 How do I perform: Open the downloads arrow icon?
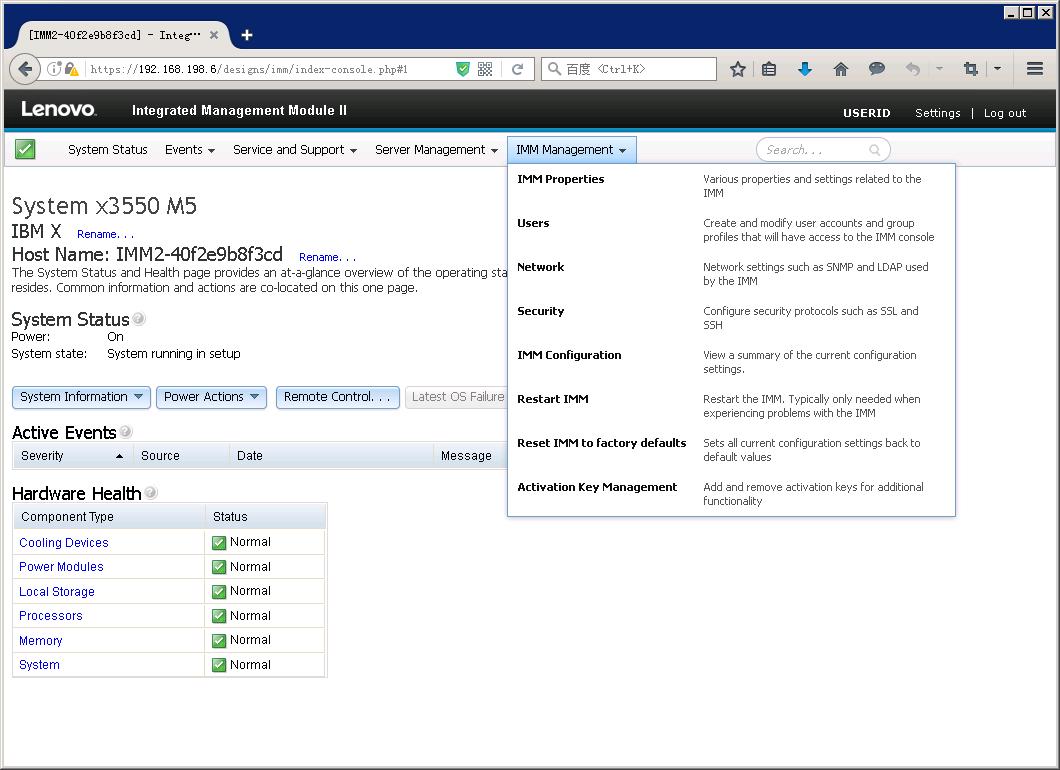pos(805,69)
